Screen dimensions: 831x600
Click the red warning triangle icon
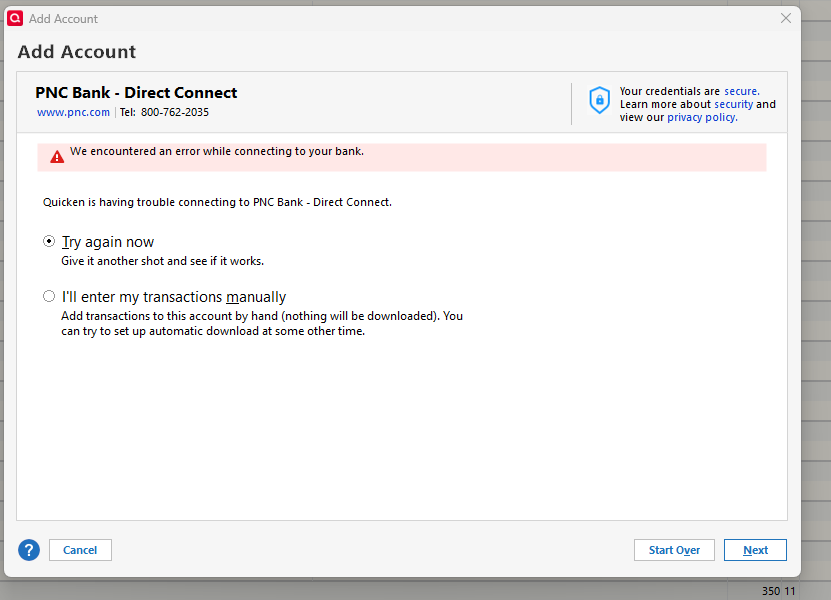point(57,157)
